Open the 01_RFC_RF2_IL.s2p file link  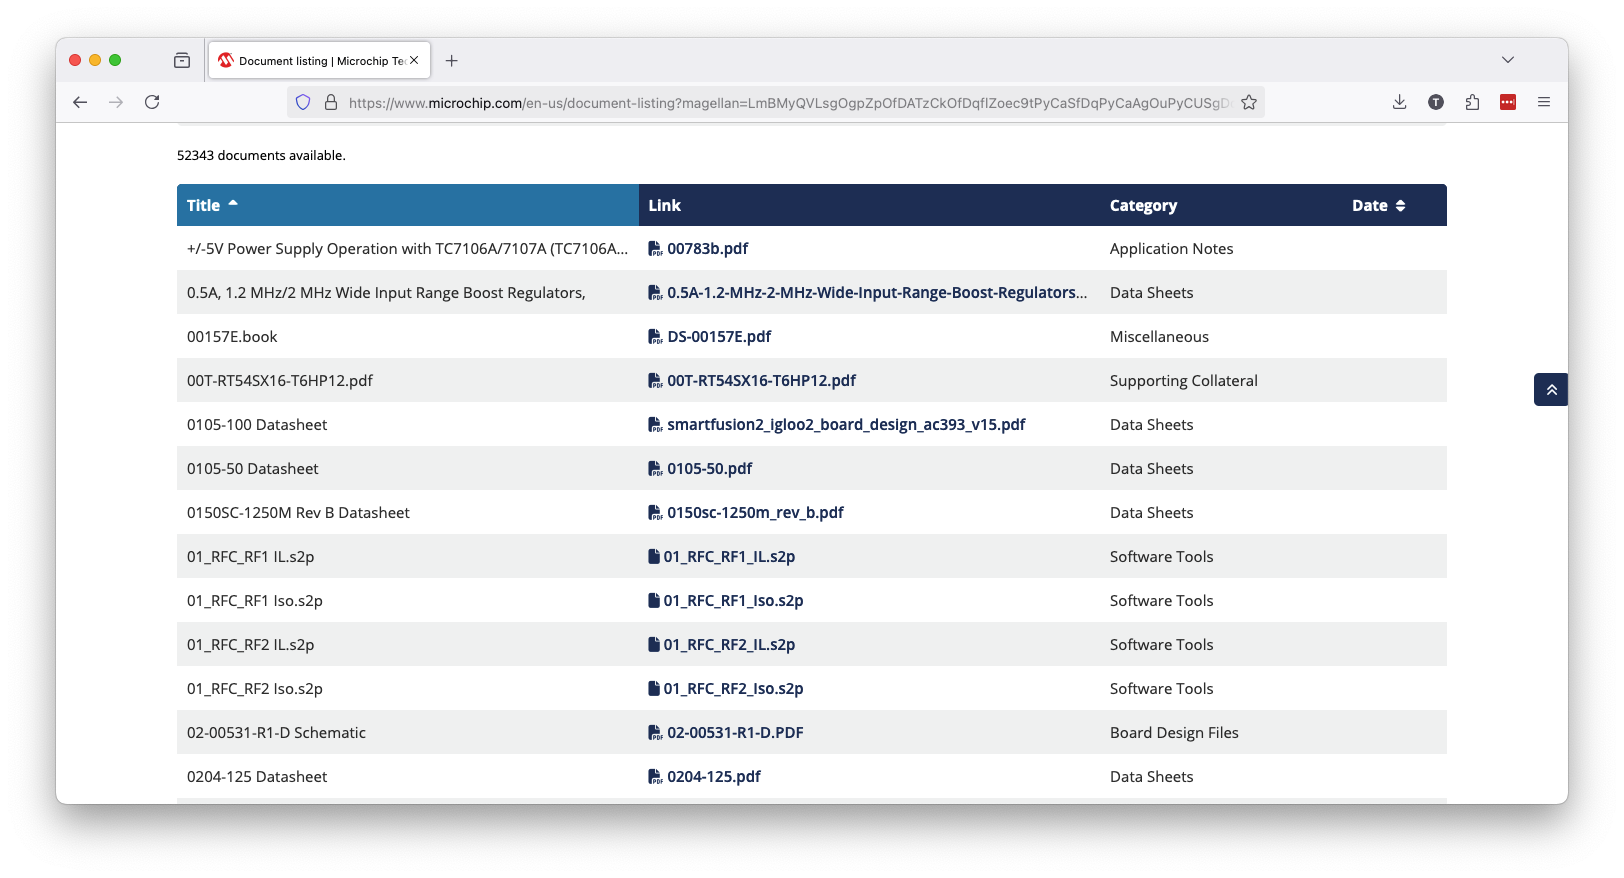click(x=729, y=644)
